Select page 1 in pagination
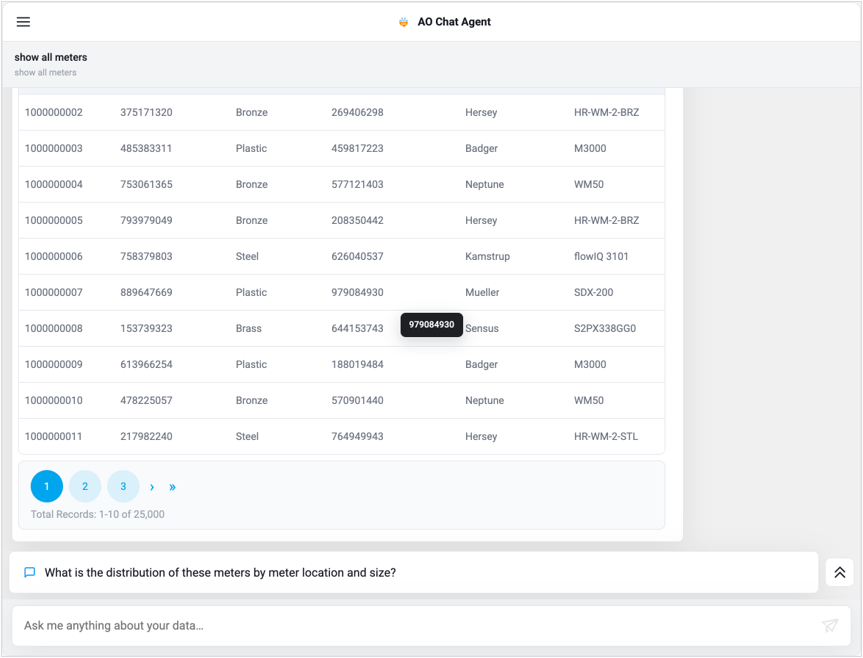Image resolution: width=863 pixels, height=658 pixels. [47, 486]
